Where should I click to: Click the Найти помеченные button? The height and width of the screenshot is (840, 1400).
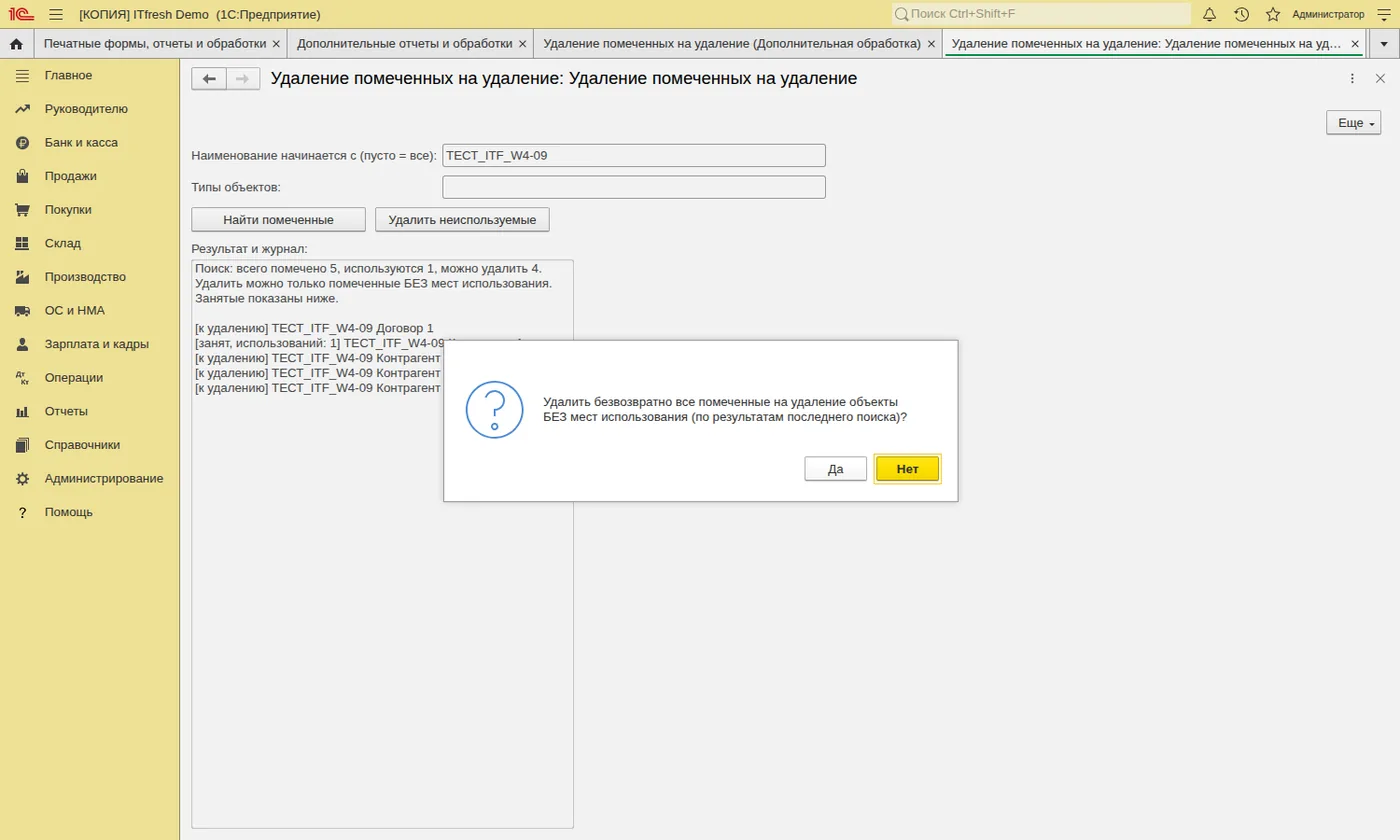point(279,220)
